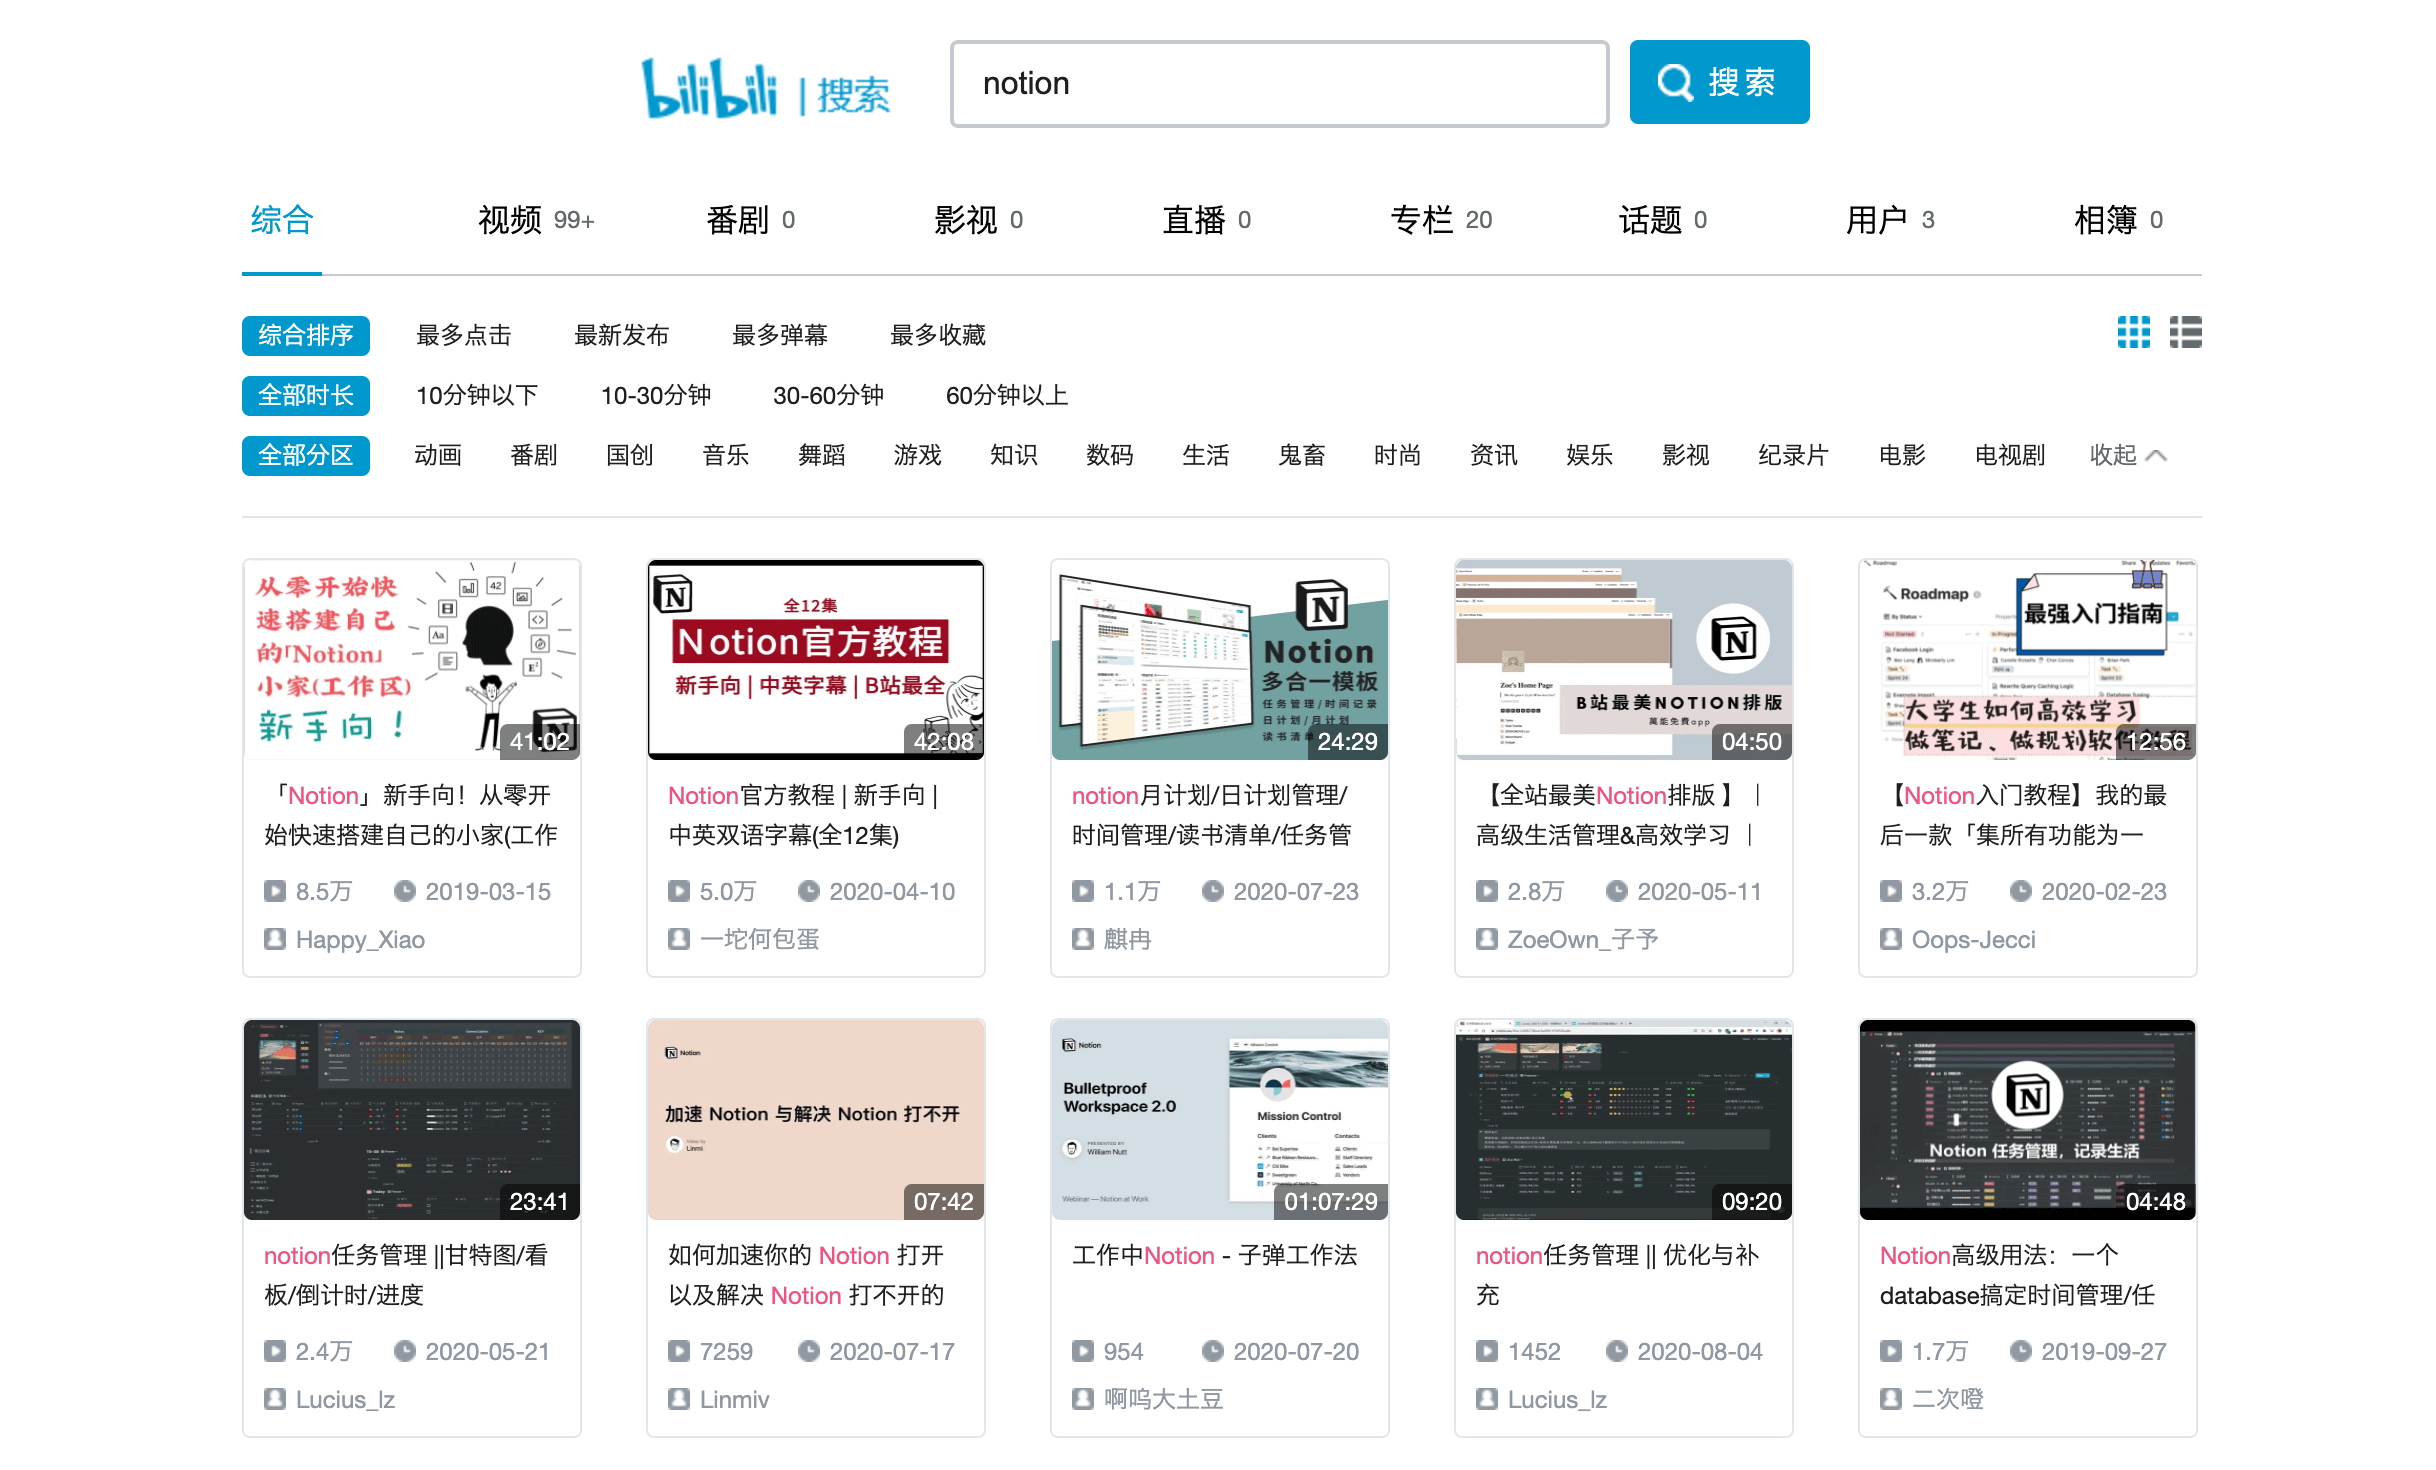Viewport: 2436px width, 1470px height.
Task: Filter by 电视剧 category
Action: pos(2010,456)
